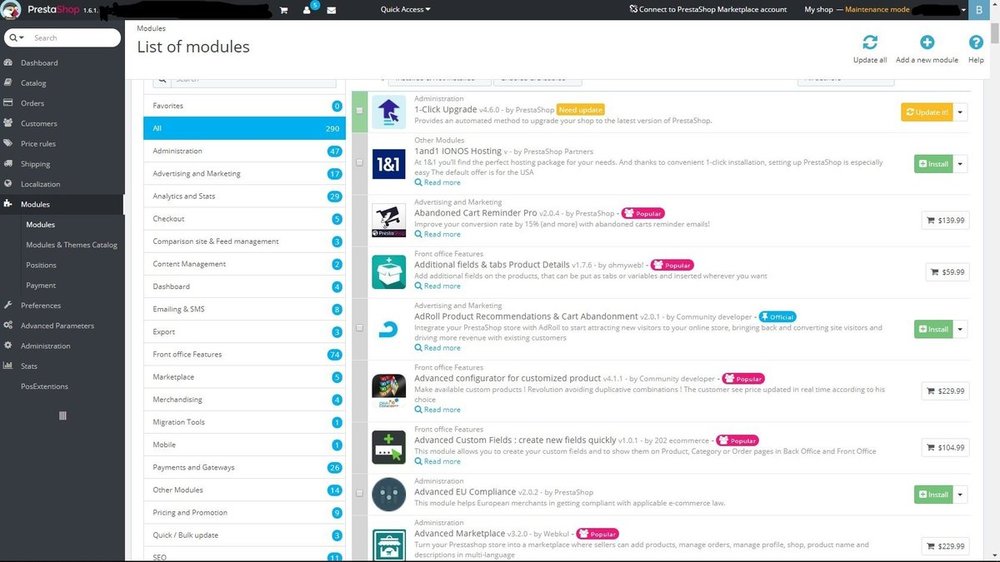Expand the dropdown arrow beside Update it!
1000x562 pixels.
click(x=961, y=112)
